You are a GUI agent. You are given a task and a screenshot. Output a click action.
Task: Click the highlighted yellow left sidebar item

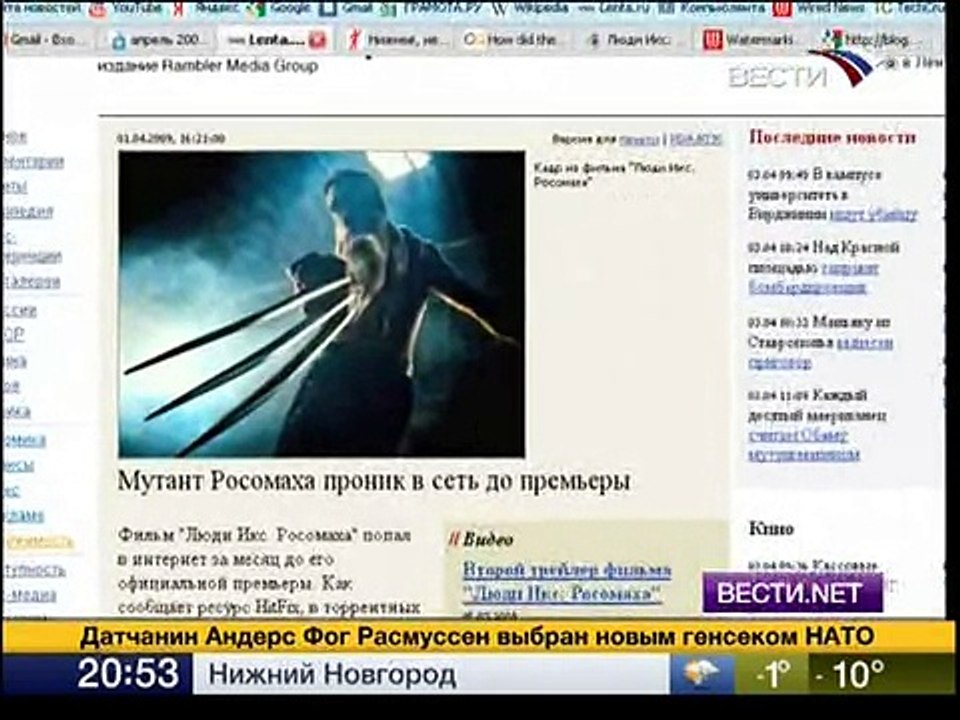click(38, 542)
